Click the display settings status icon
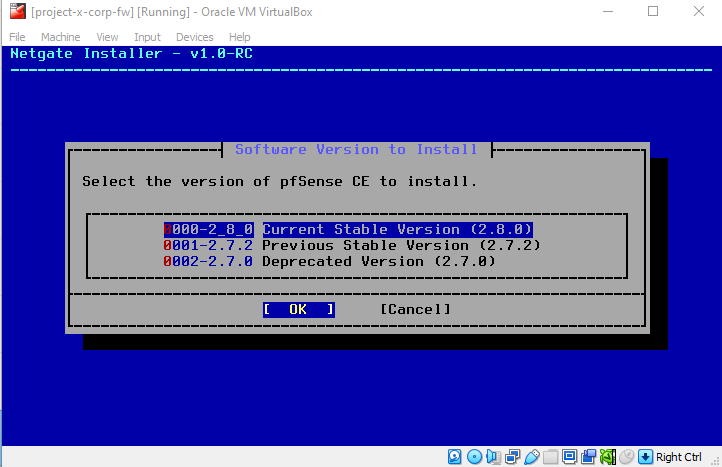The width and height of the screenshot is (722, 467). [568, 457]
